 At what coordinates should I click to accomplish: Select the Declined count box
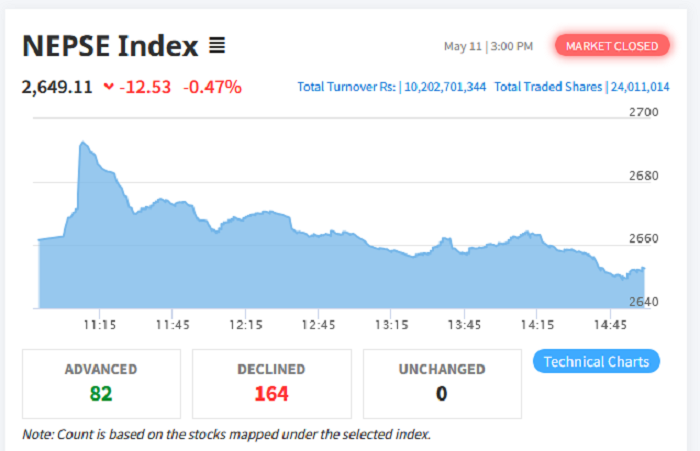coord(271,382)
